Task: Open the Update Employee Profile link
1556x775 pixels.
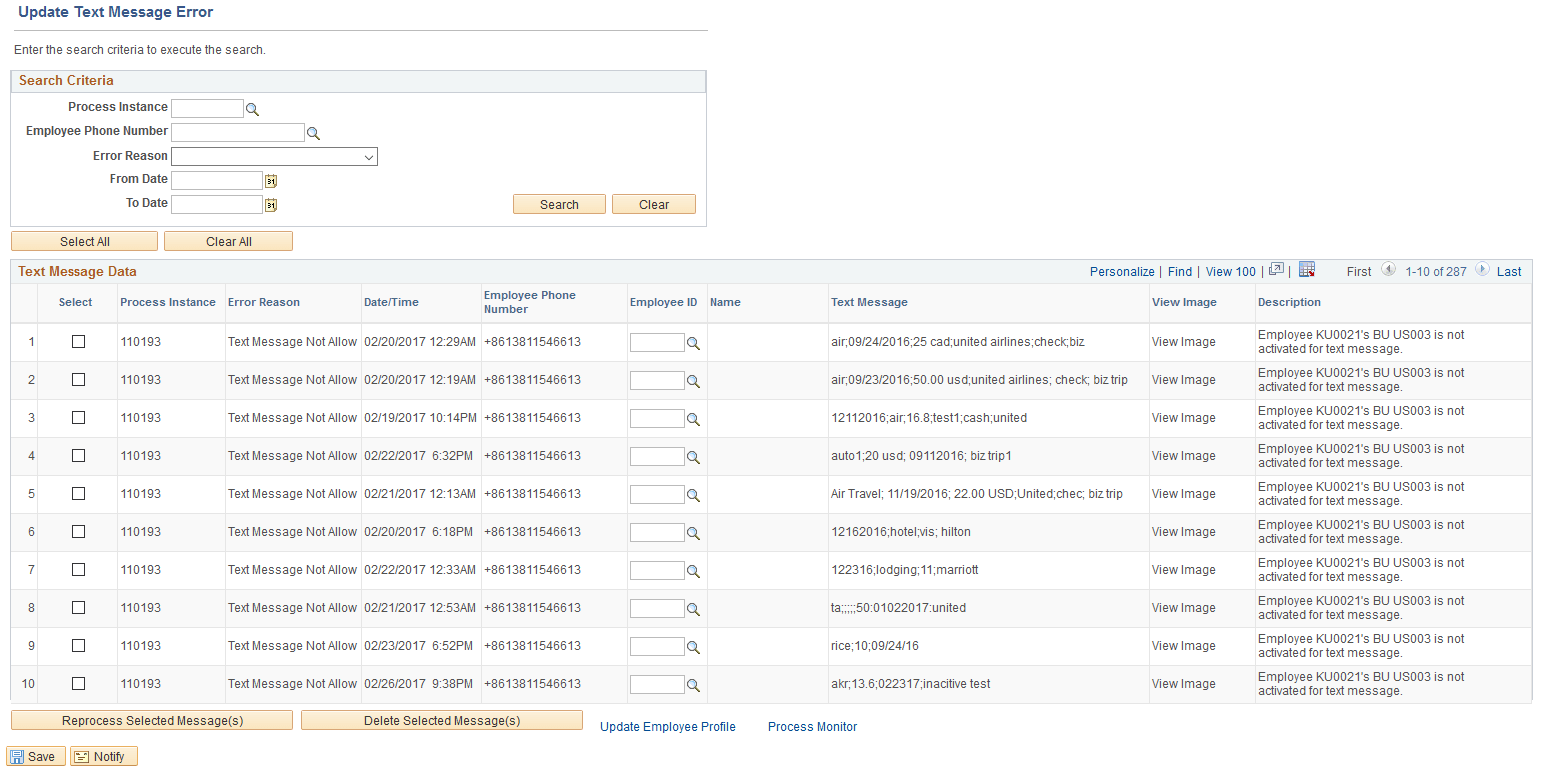Action: pyautogui.click(x=668, y=727)
